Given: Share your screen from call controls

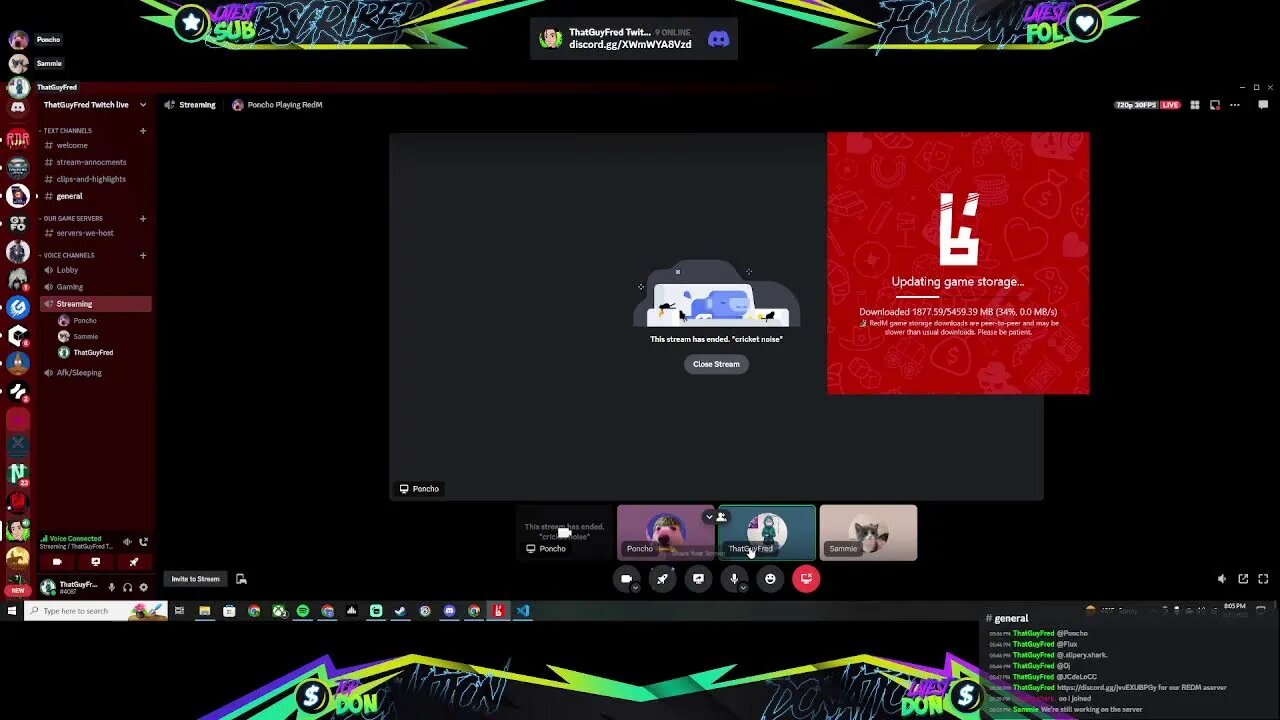Looking at the screenshot, I should 698,578.
